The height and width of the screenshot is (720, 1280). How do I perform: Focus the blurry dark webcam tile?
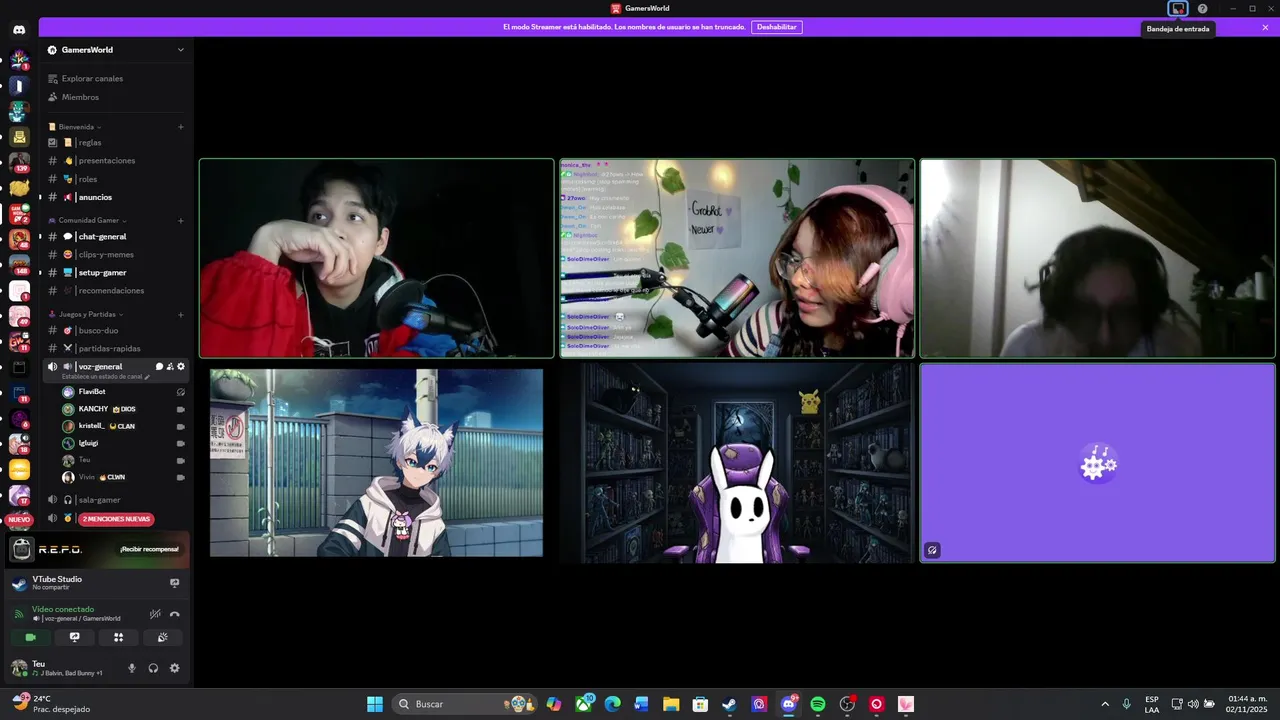(1097, 258)
